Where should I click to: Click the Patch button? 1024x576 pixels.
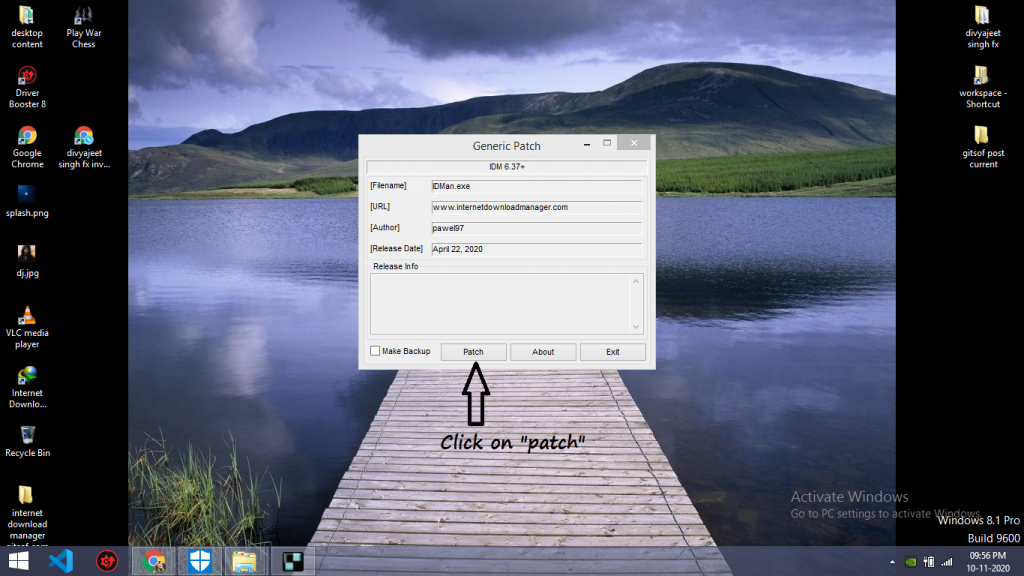473,352
